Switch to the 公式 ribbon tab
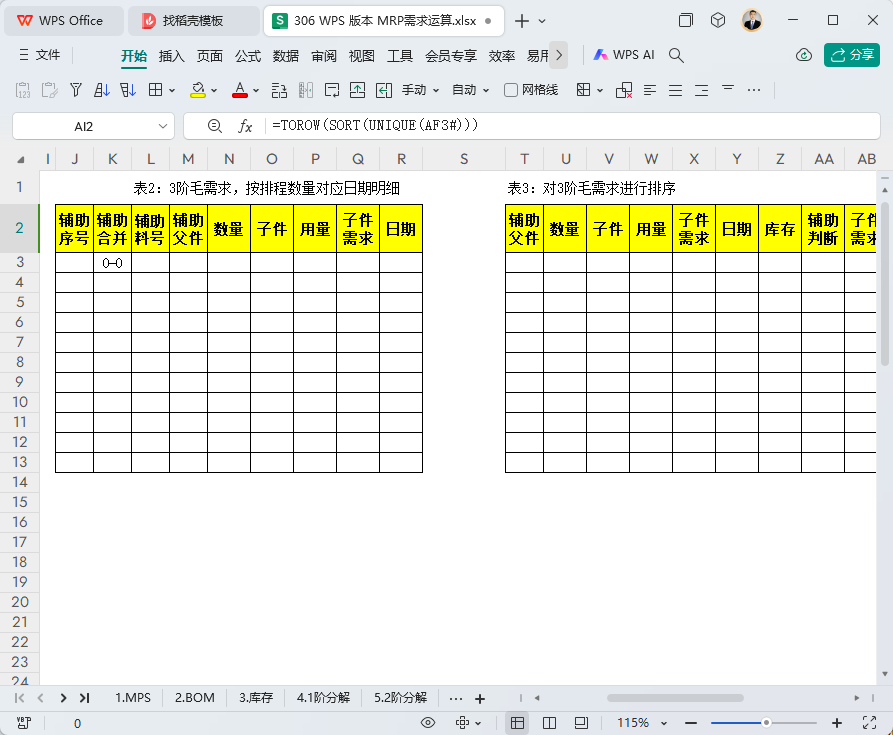Screen dimensions: 893x735 [248, 56]
